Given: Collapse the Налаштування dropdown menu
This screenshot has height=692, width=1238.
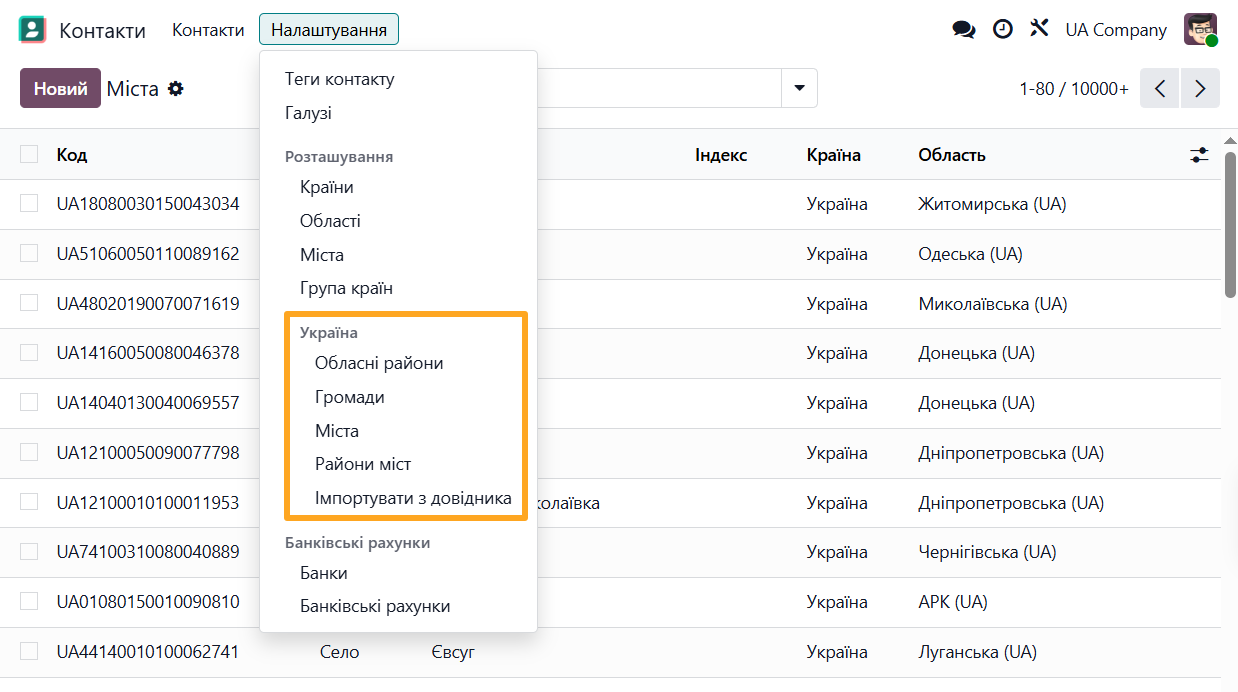Looking at the screenshot, I should tap(329, 30).
